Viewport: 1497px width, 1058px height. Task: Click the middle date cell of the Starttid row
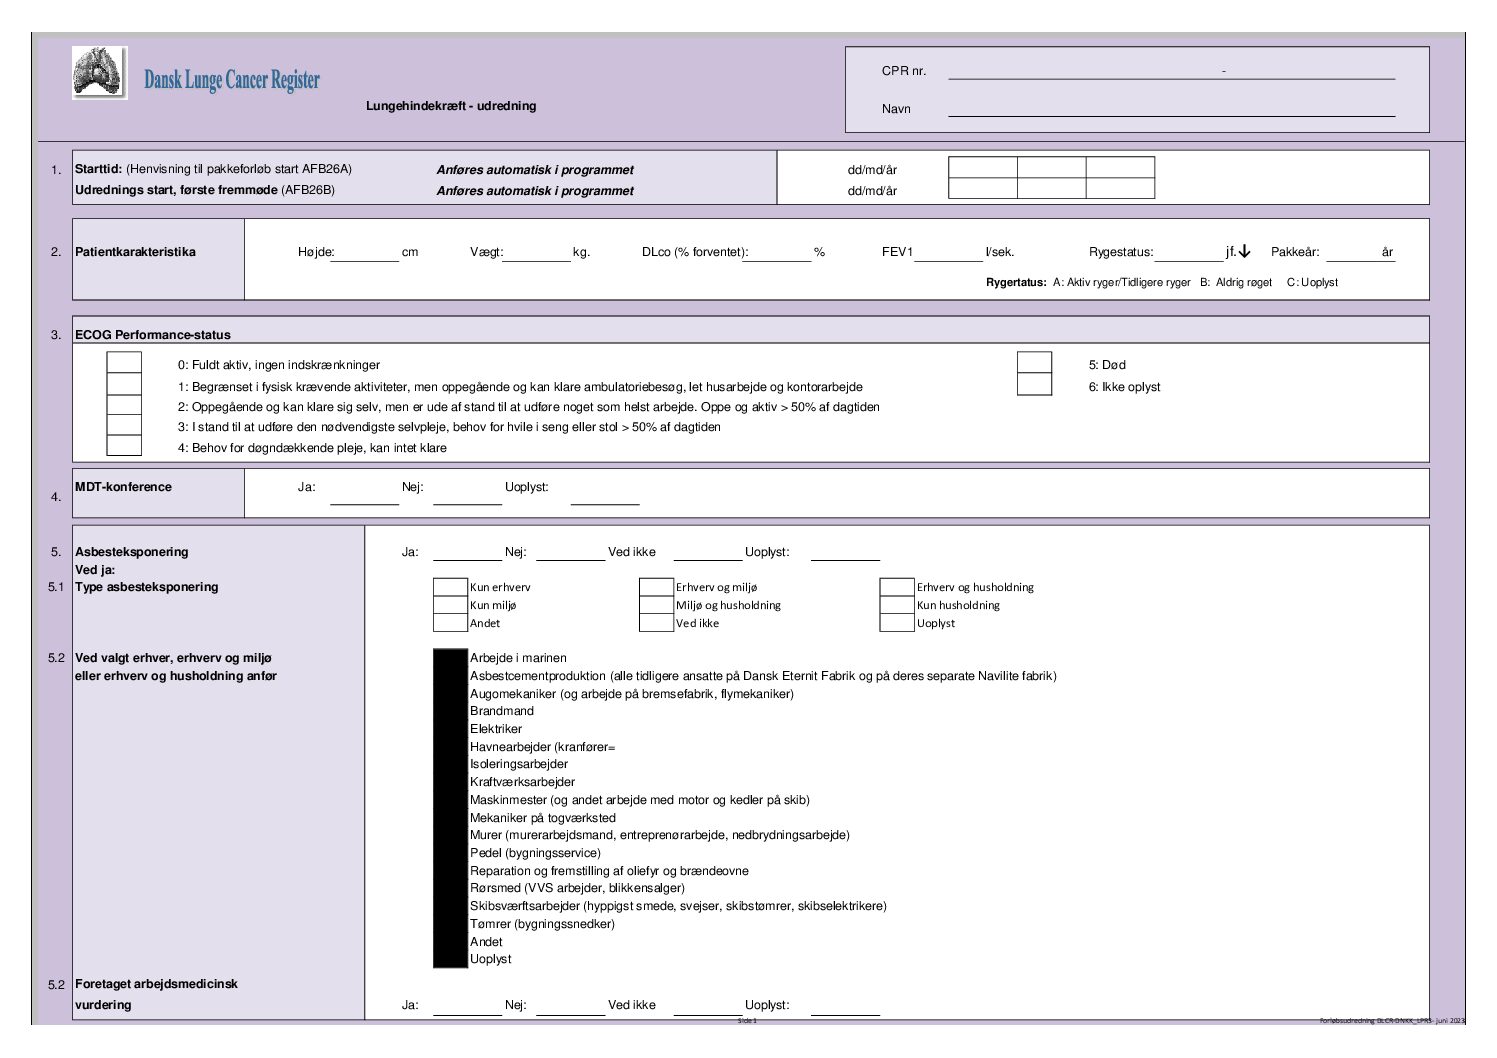click(1051, 168)
